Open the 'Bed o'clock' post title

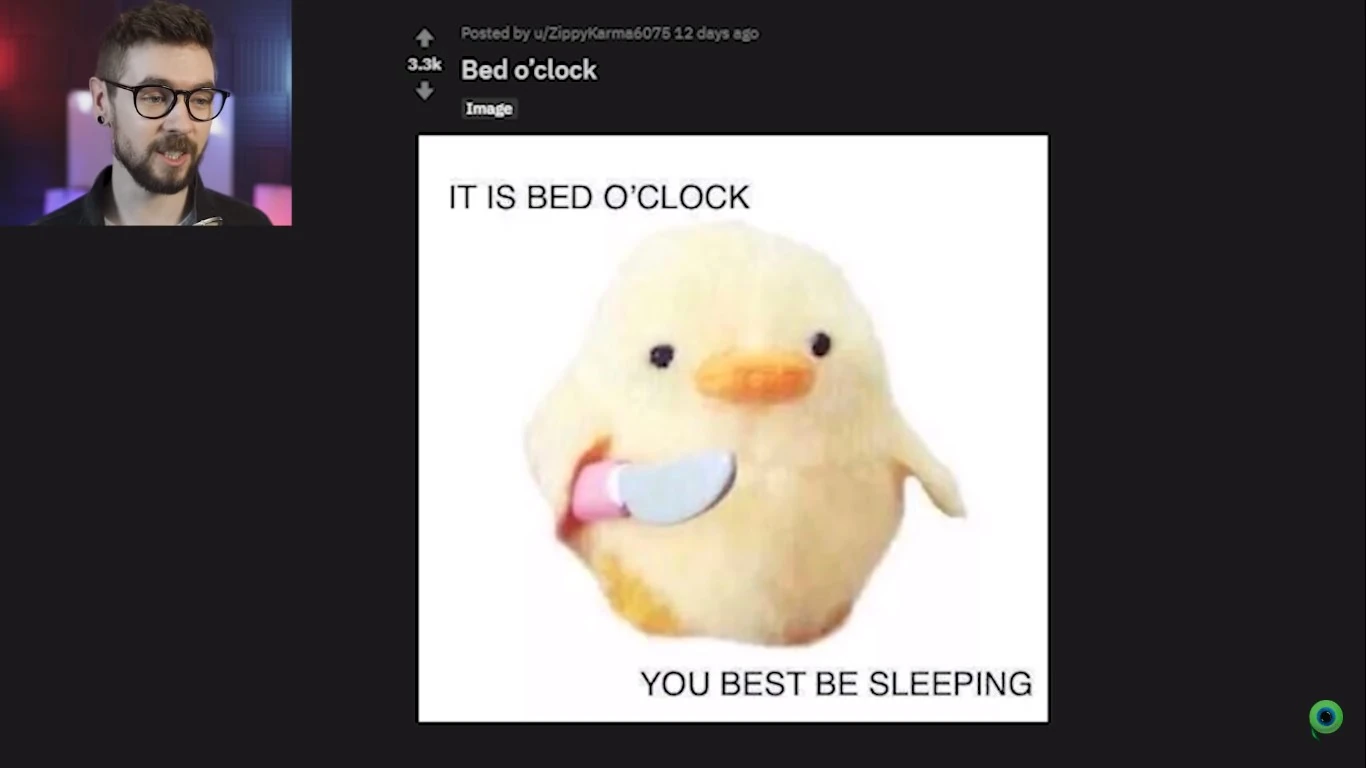(x=528, y=70)
